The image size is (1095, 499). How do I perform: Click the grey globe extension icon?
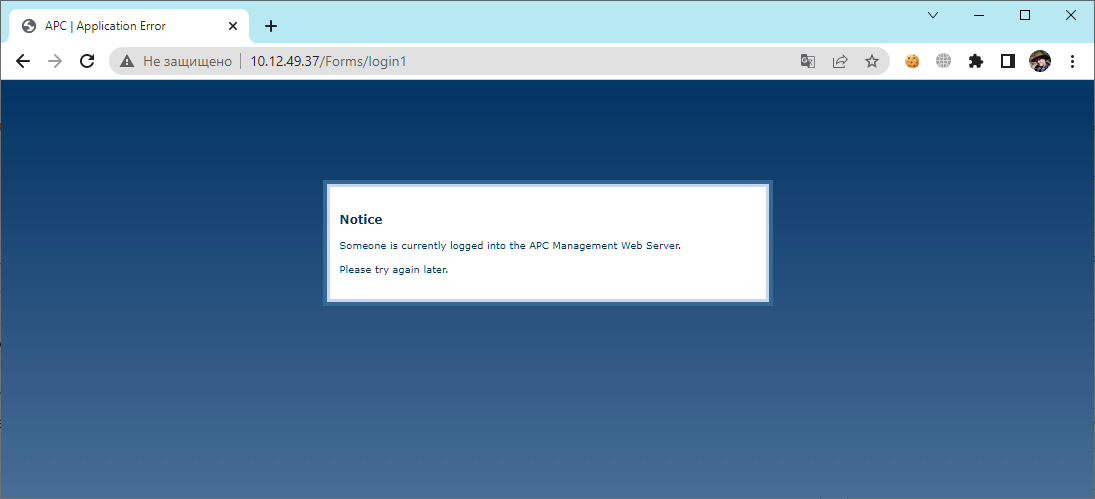coord(943,61)
